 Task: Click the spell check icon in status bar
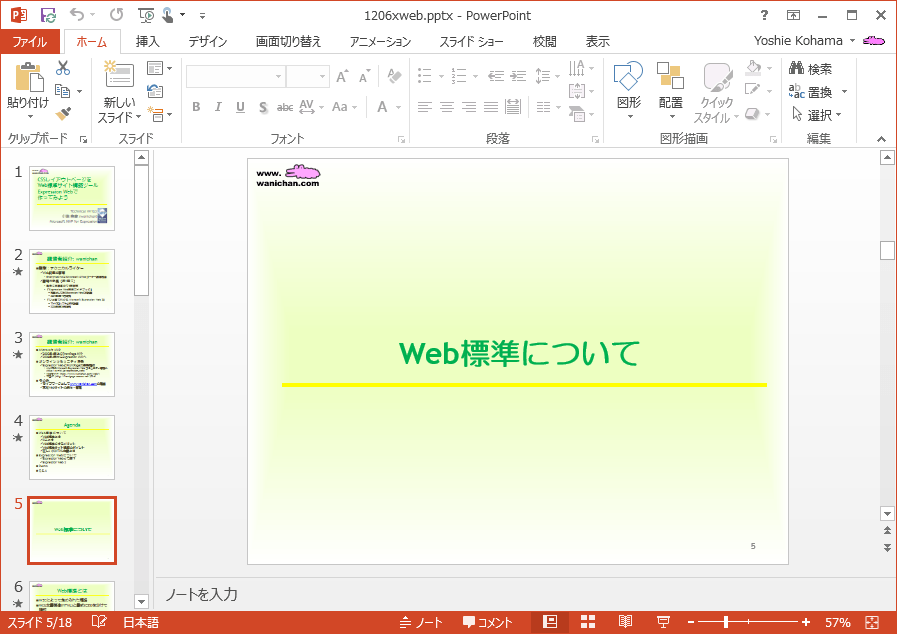(99, 622)
